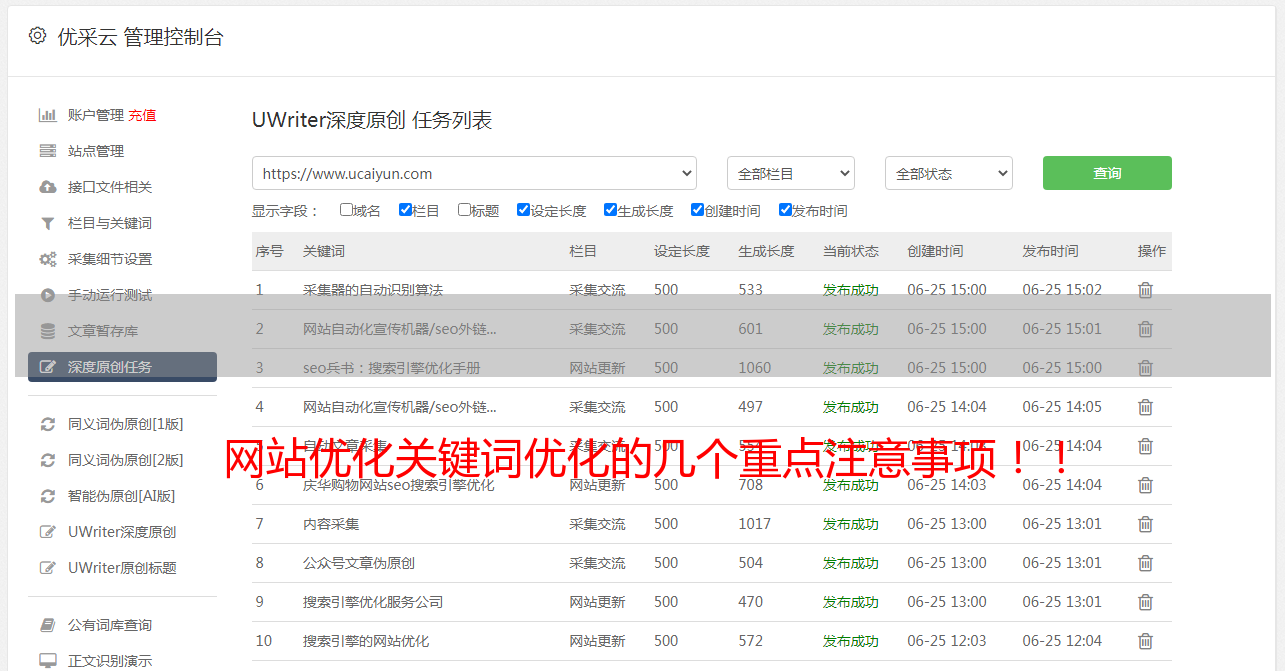Open 账户管理 bar chart icon
Image resolution: width=1285 pixels, height=671 pixels.
(x=47, y=115)
